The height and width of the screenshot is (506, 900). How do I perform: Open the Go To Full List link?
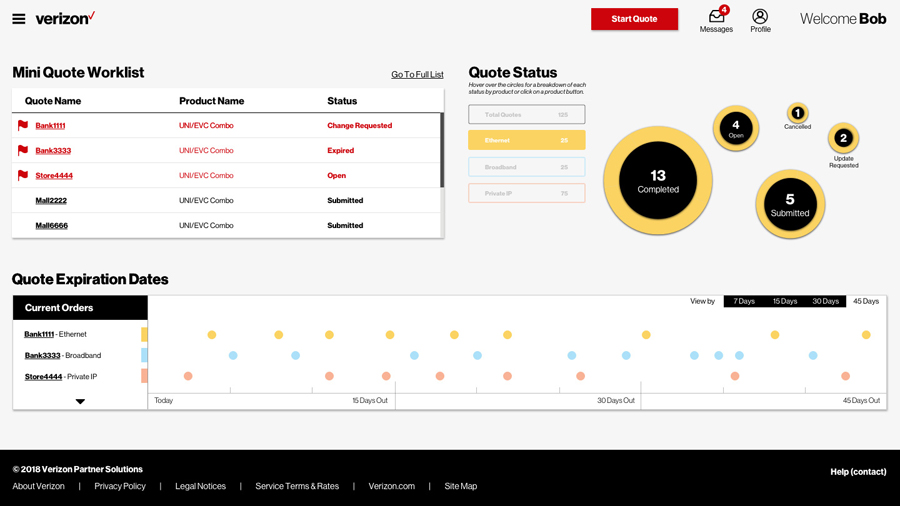417,75
